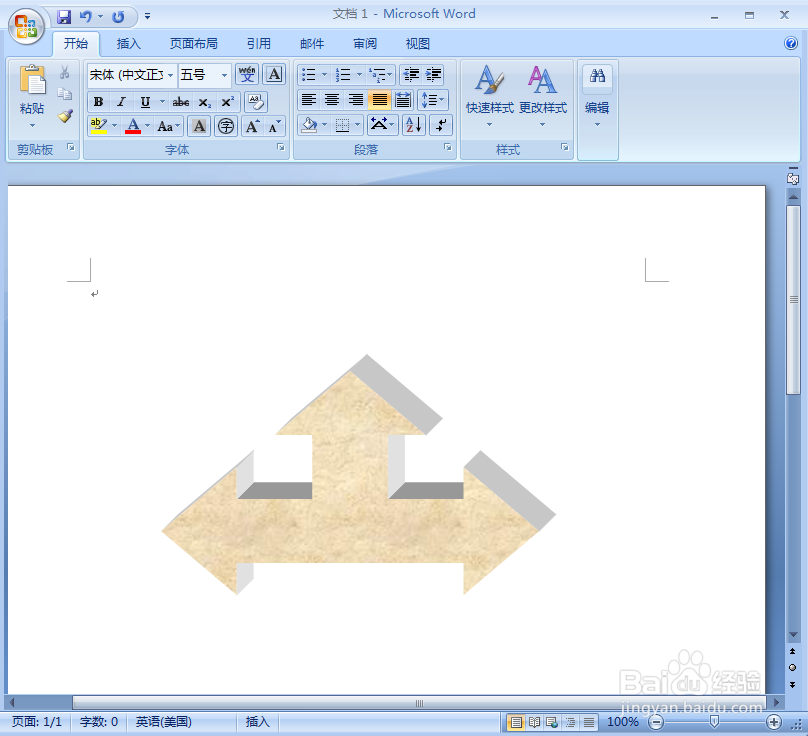Click the phonetic guide wén icon
The height and width of the screenshot is (736, 808).
(247, 74)
